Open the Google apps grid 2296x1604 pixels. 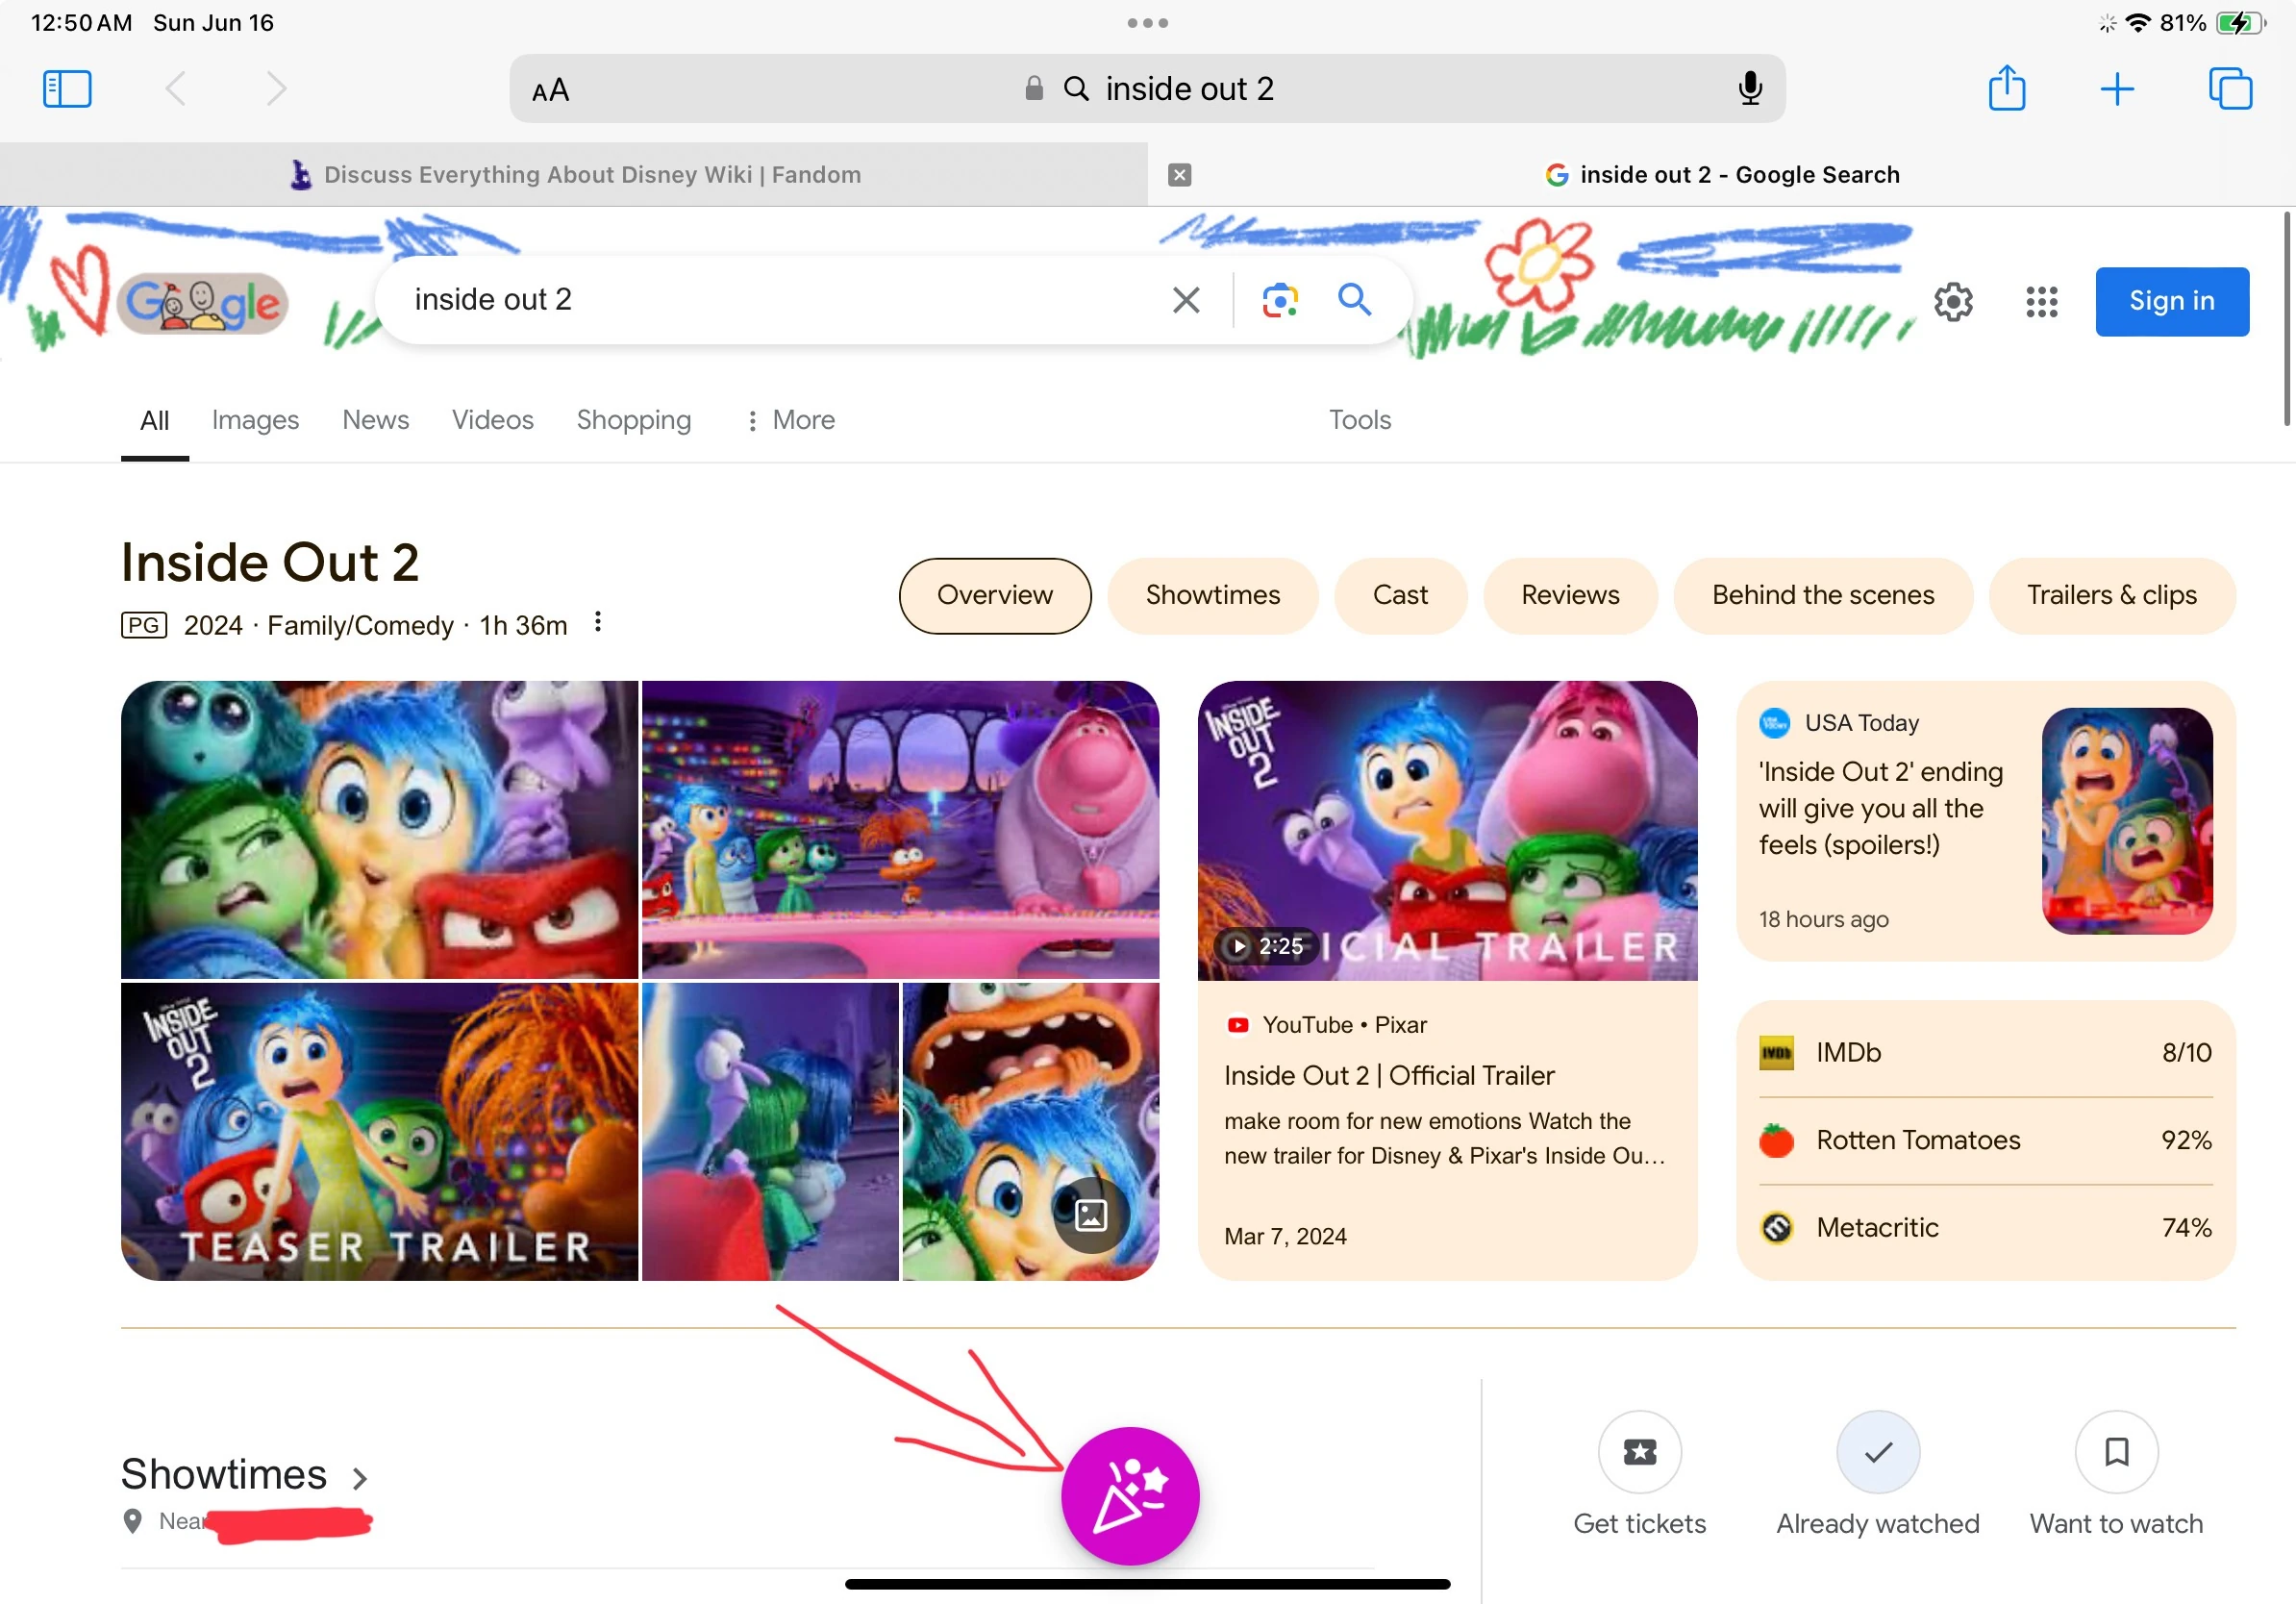2041,301
